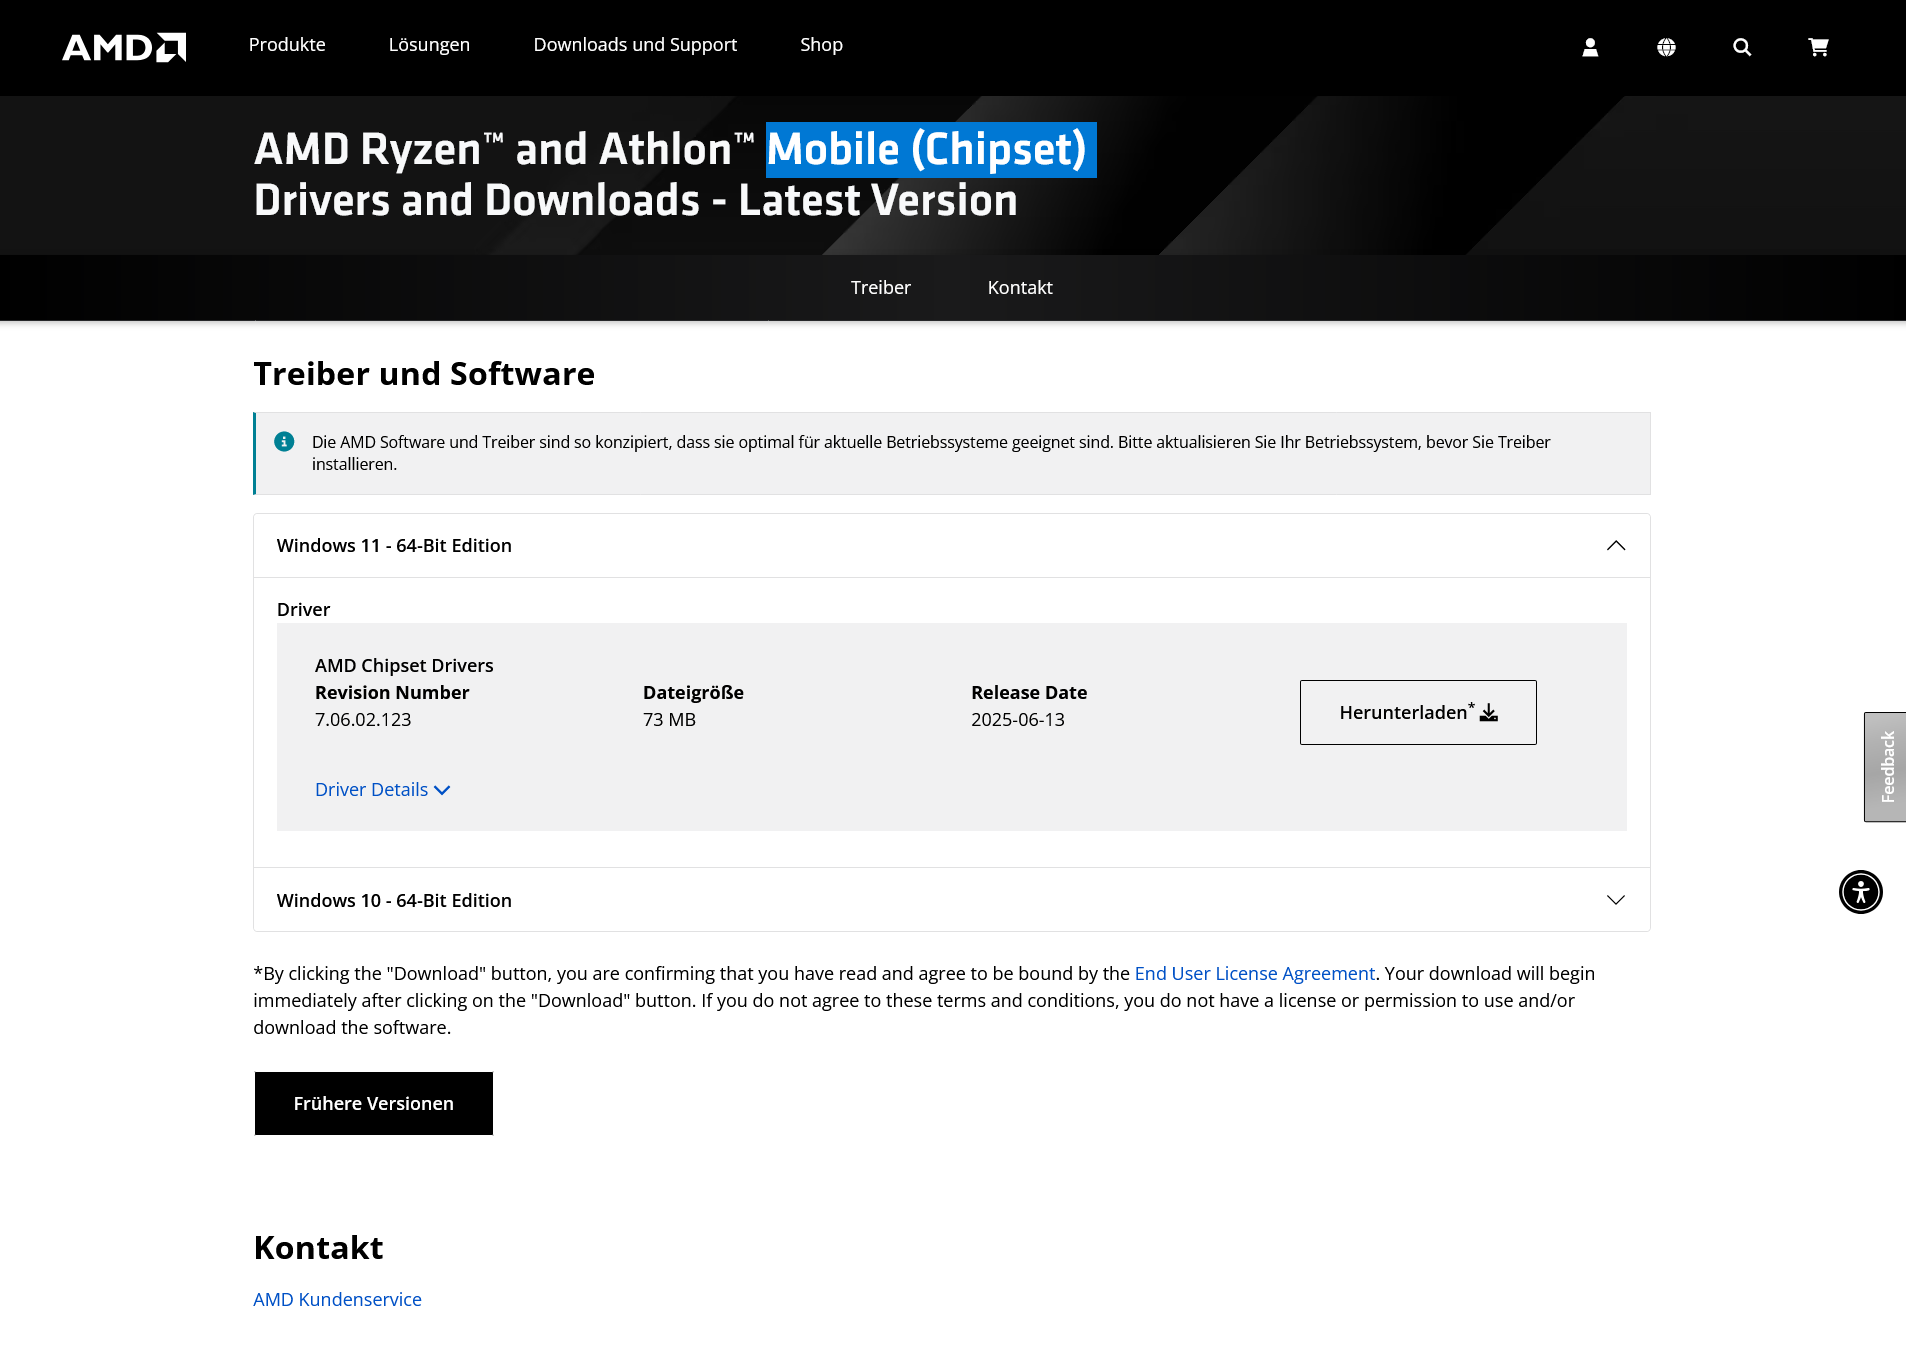Screen dimensions: 1906x1368
Task: Click the file size 73 MB
Action: tap(669, 720)
